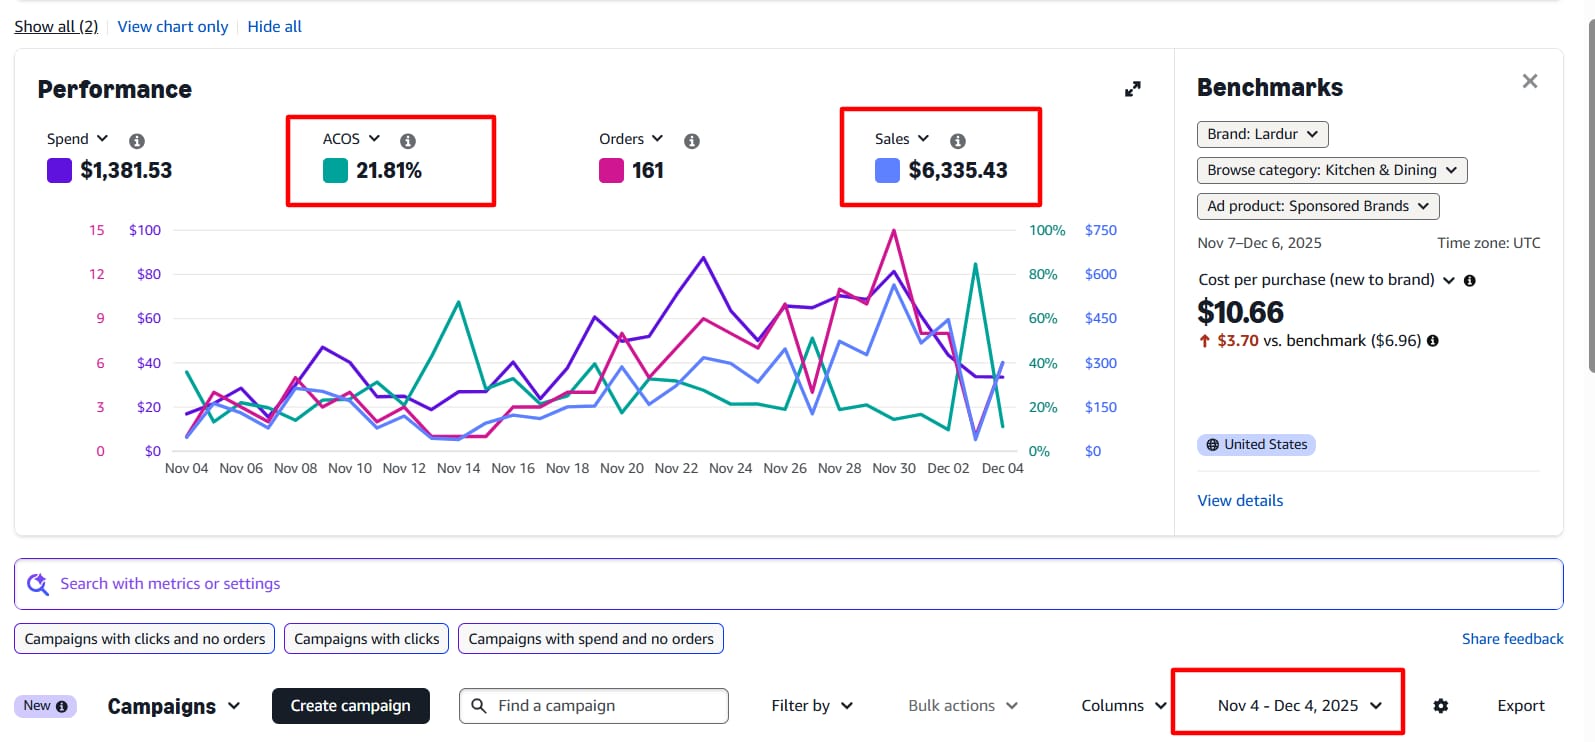1595x742 pixels.
Task: Click the info icon beside Orders
Action: click(x=692, y=141)
